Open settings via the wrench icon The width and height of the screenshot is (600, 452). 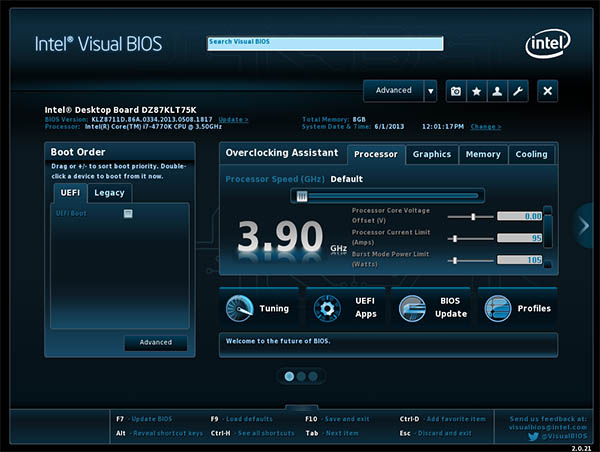pos(517,91)
